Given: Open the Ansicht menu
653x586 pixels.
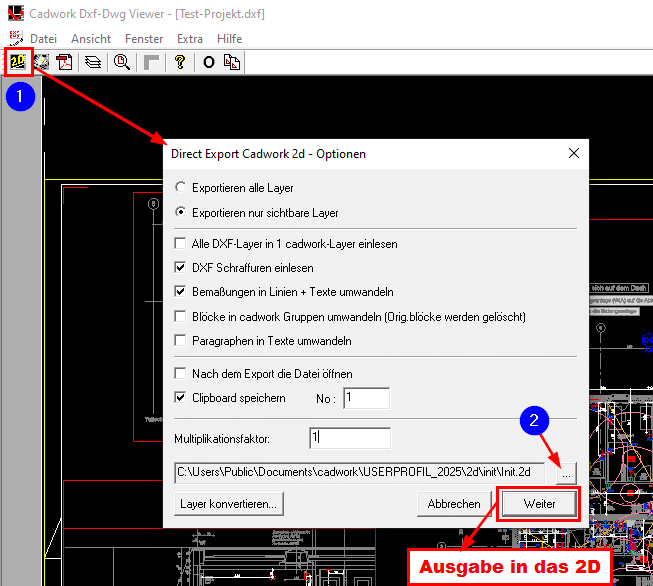Looking at the screenshot, I should pos(91,39).
